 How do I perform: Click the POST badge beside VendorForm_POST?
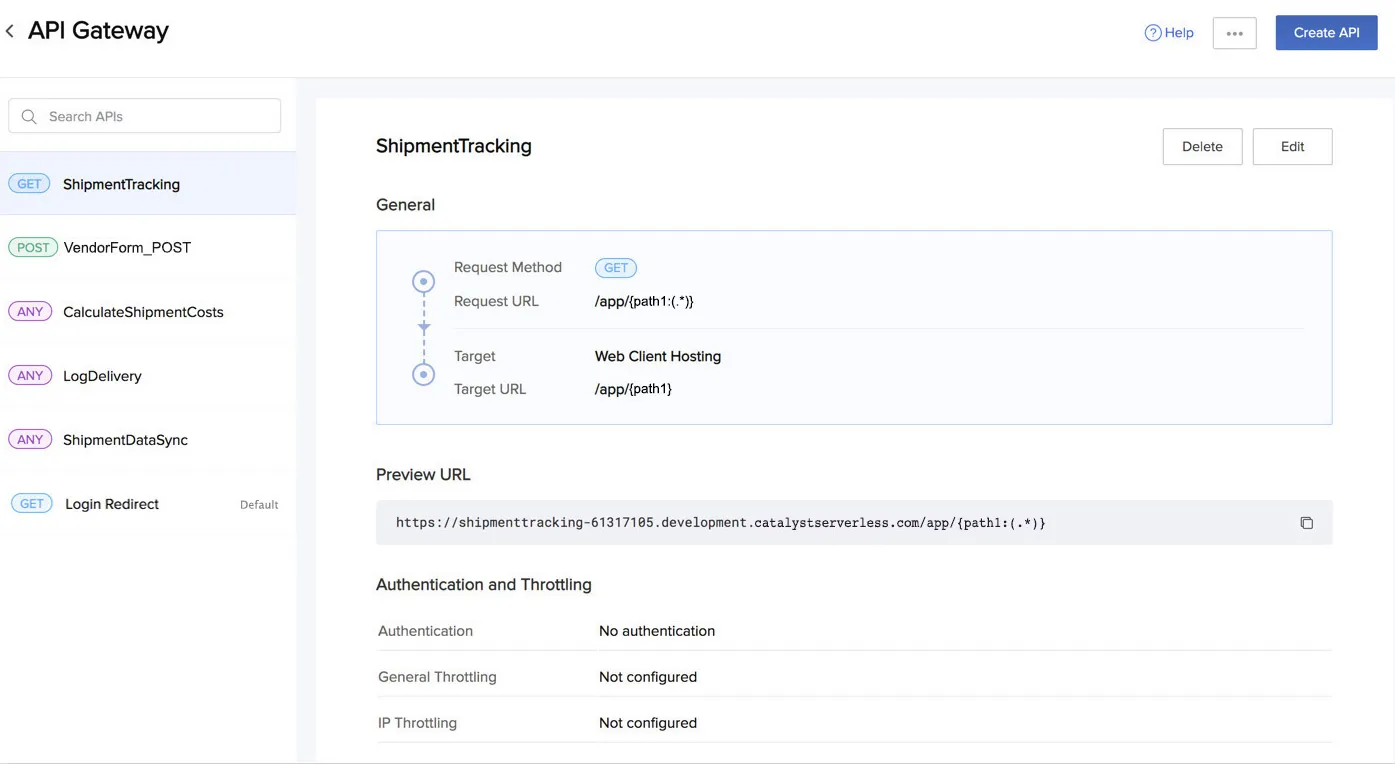click(x=33, y=248)
